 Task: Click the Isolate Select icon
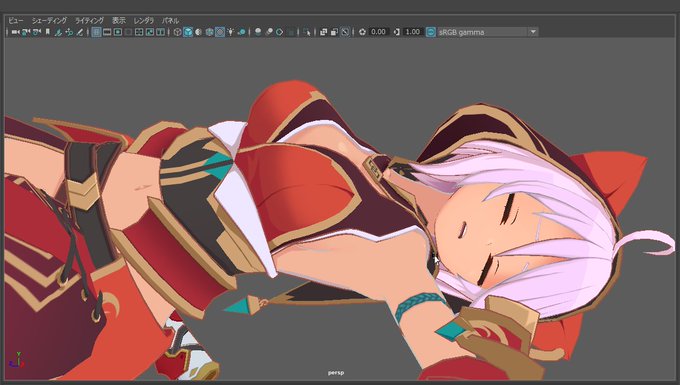pyautogui.click(x=307, y=32)
